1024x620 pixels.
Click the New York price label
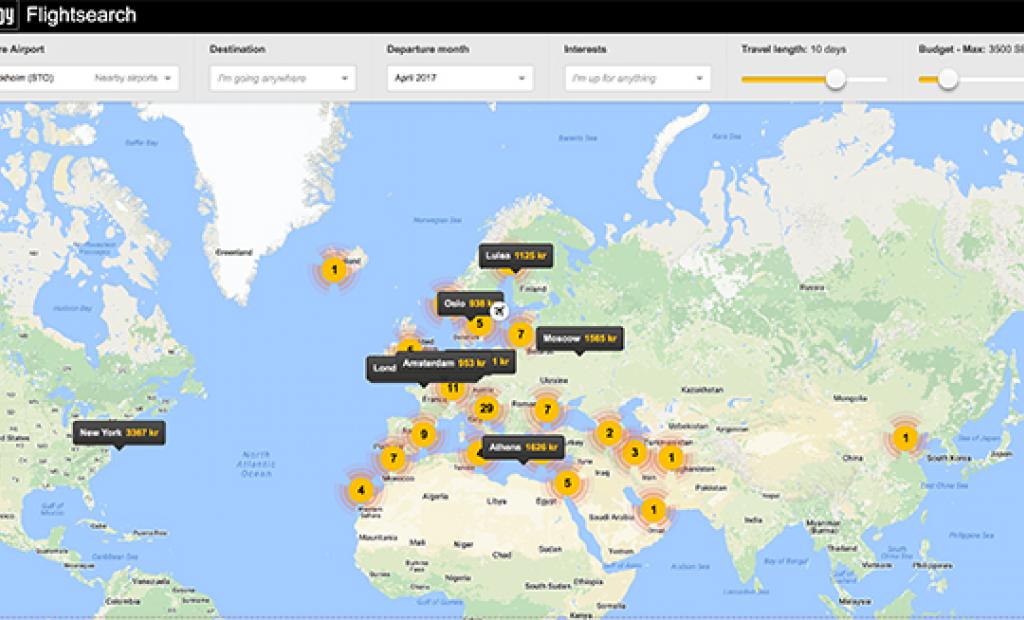point(117,433)
